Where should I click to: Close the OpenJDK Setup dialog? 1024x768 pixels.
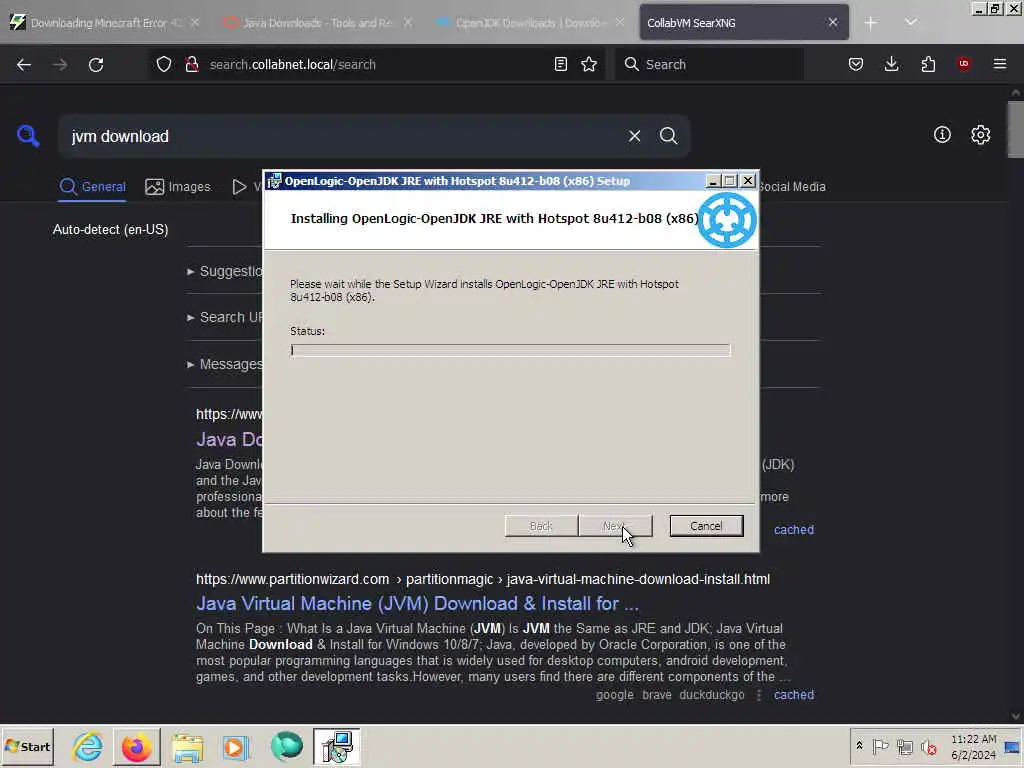pos(748,181)
